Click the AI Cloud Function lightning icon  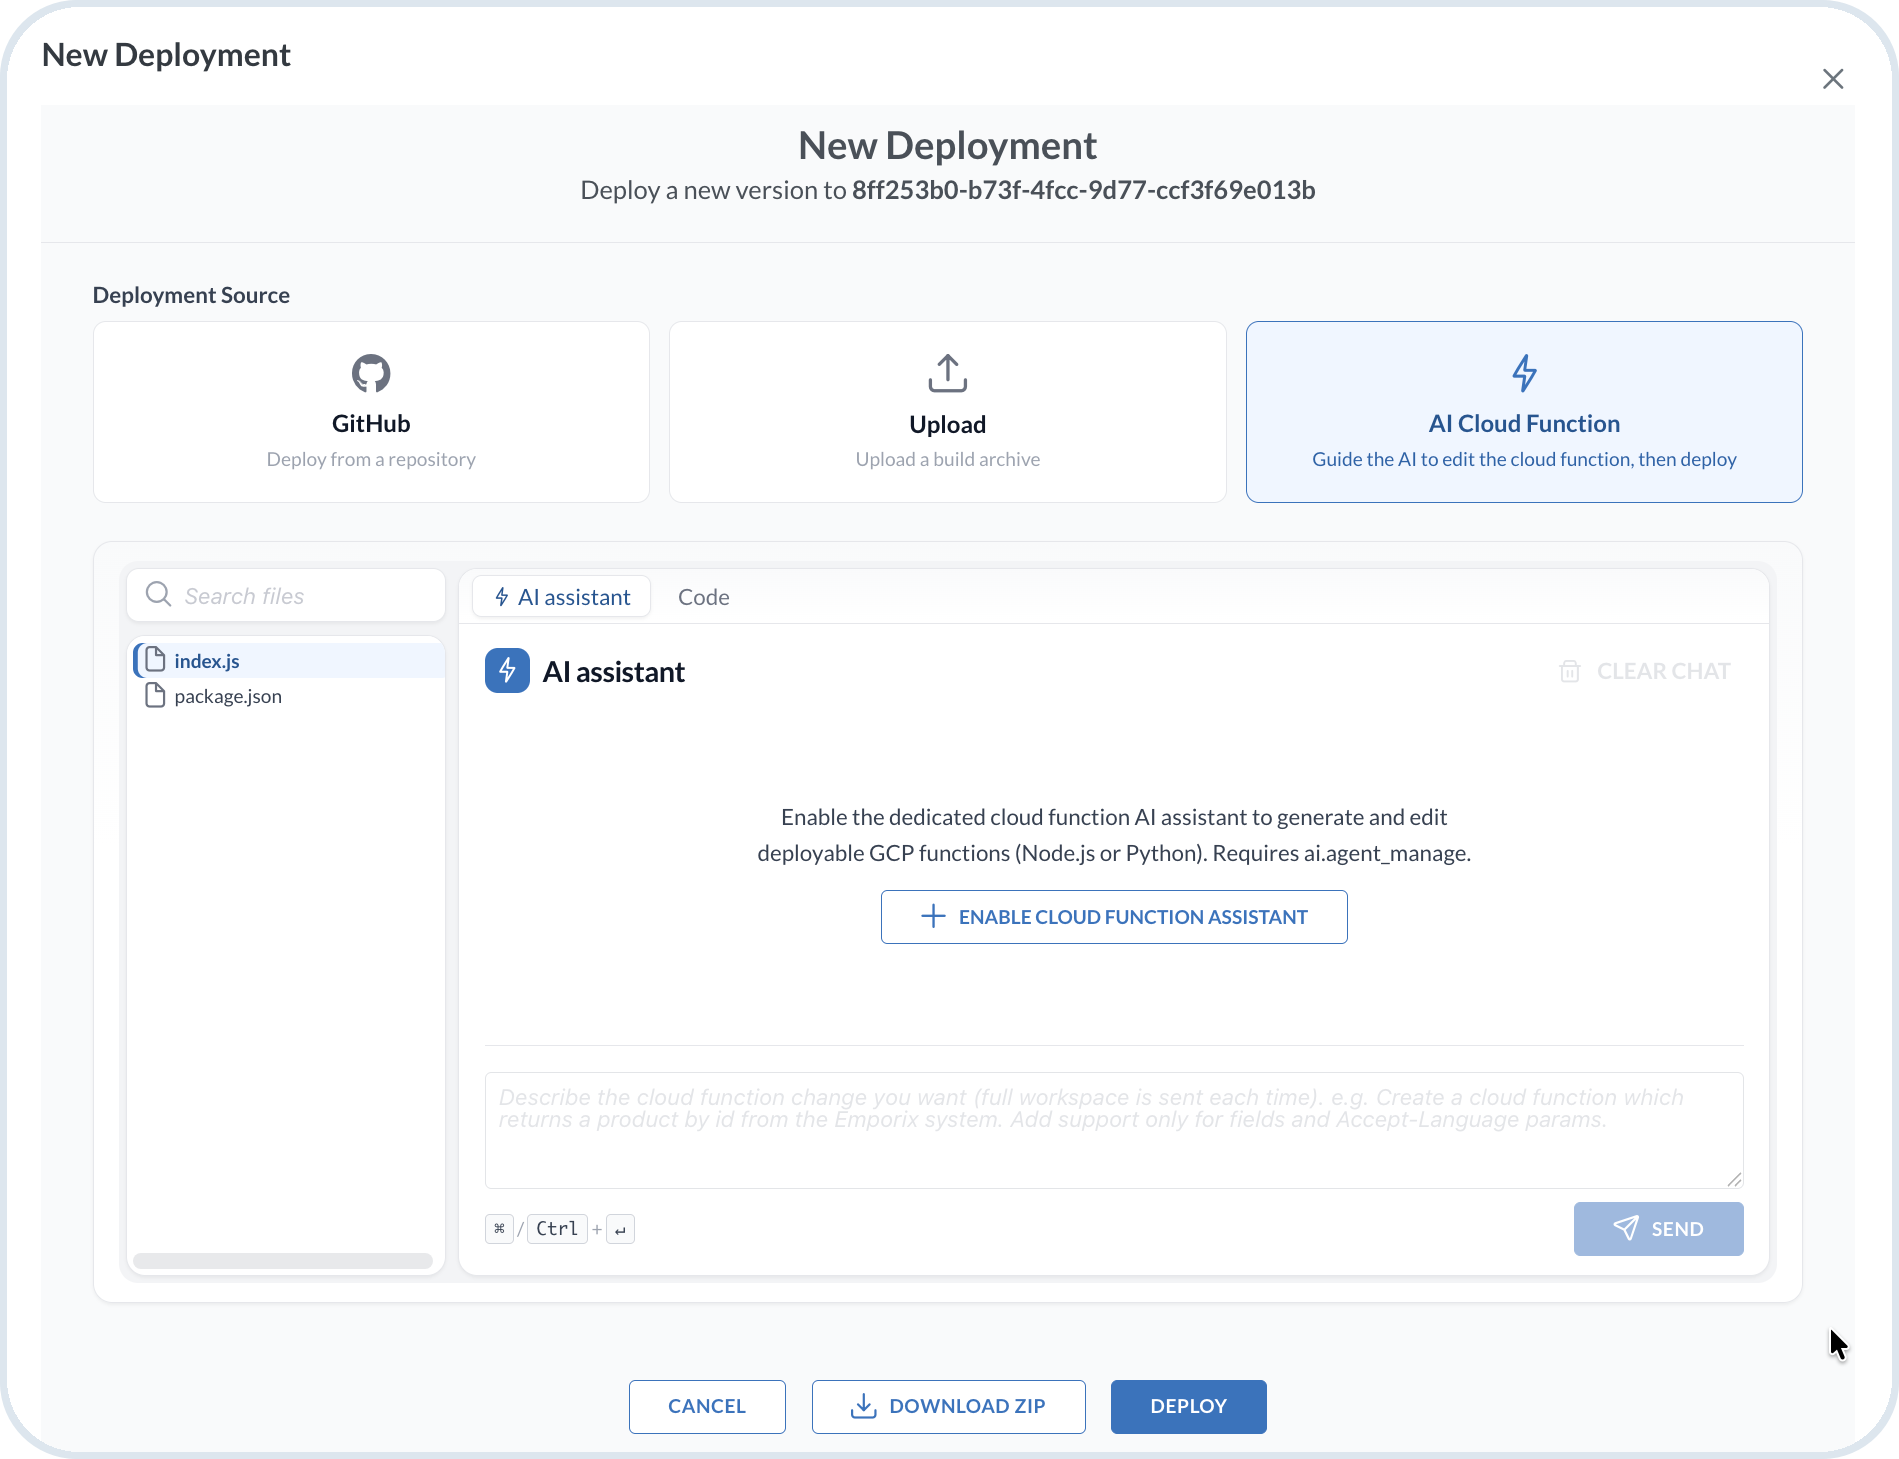pyautogui.click(x=1524, y=373)
